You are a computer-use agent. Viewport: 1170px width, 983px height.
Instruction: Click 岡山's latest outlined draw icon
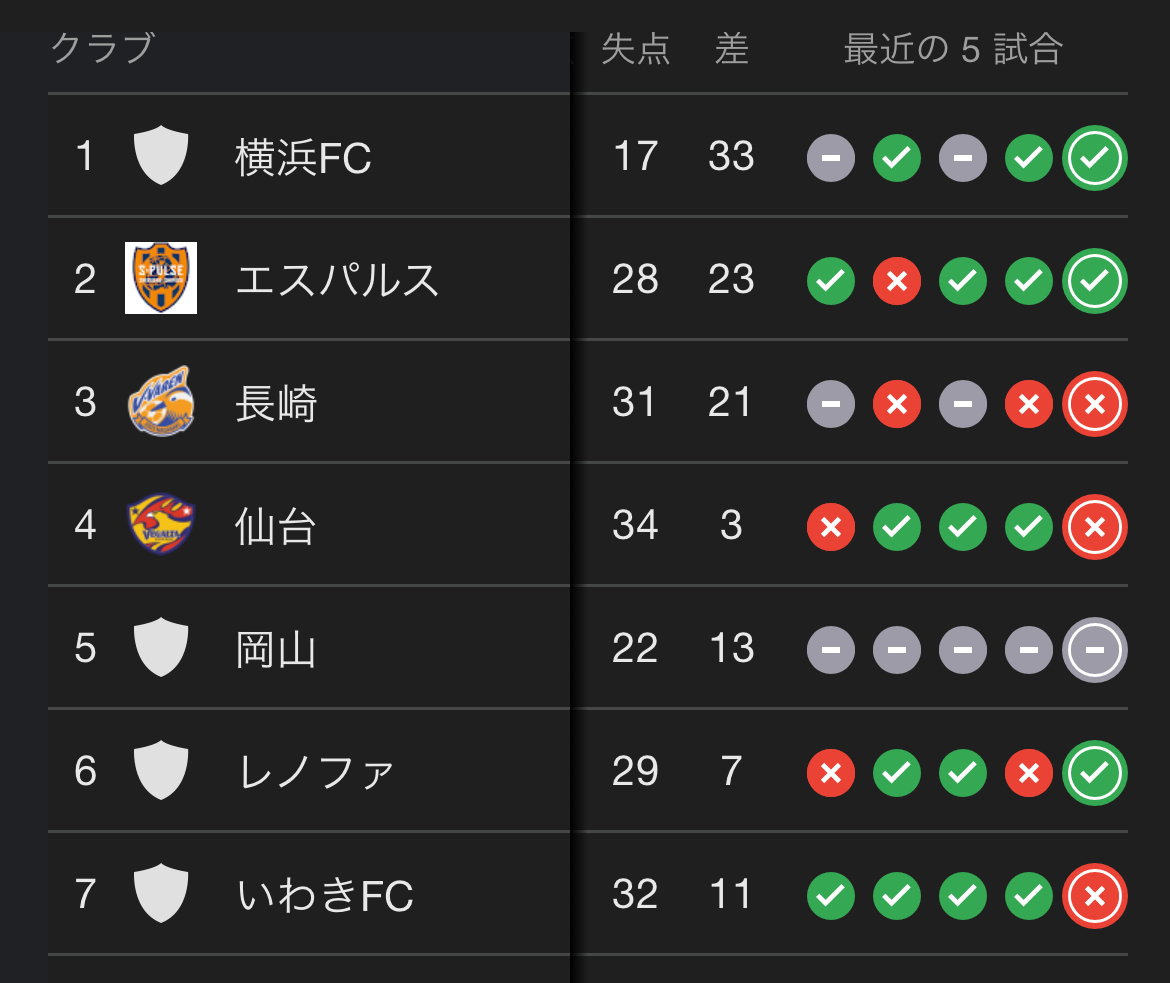point(1095,650)
